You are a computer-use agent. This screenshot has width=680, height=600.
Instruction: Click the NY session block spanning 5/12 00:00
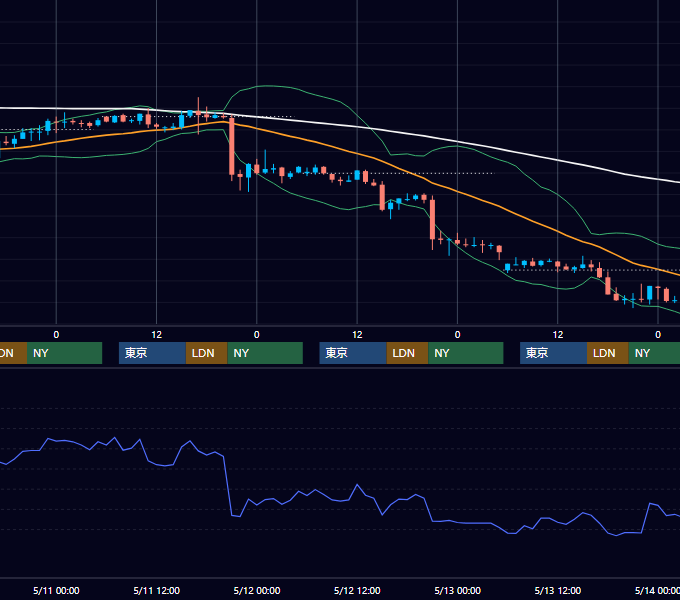265,353
